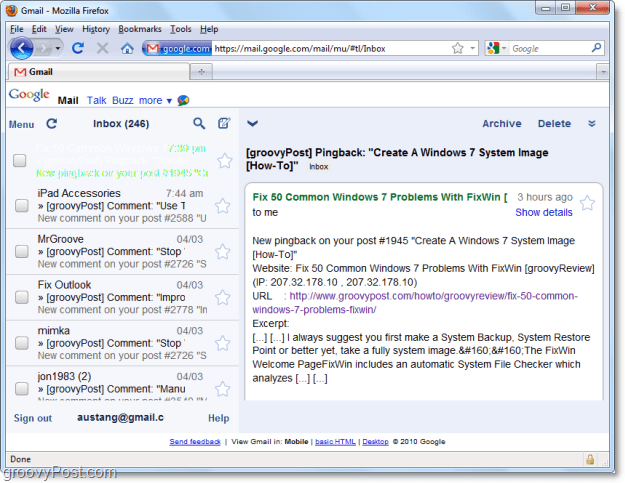This screenshot has width=625, height=483.
Task: Select the Fix Outlook email checkbox
Action: point(22,297)
